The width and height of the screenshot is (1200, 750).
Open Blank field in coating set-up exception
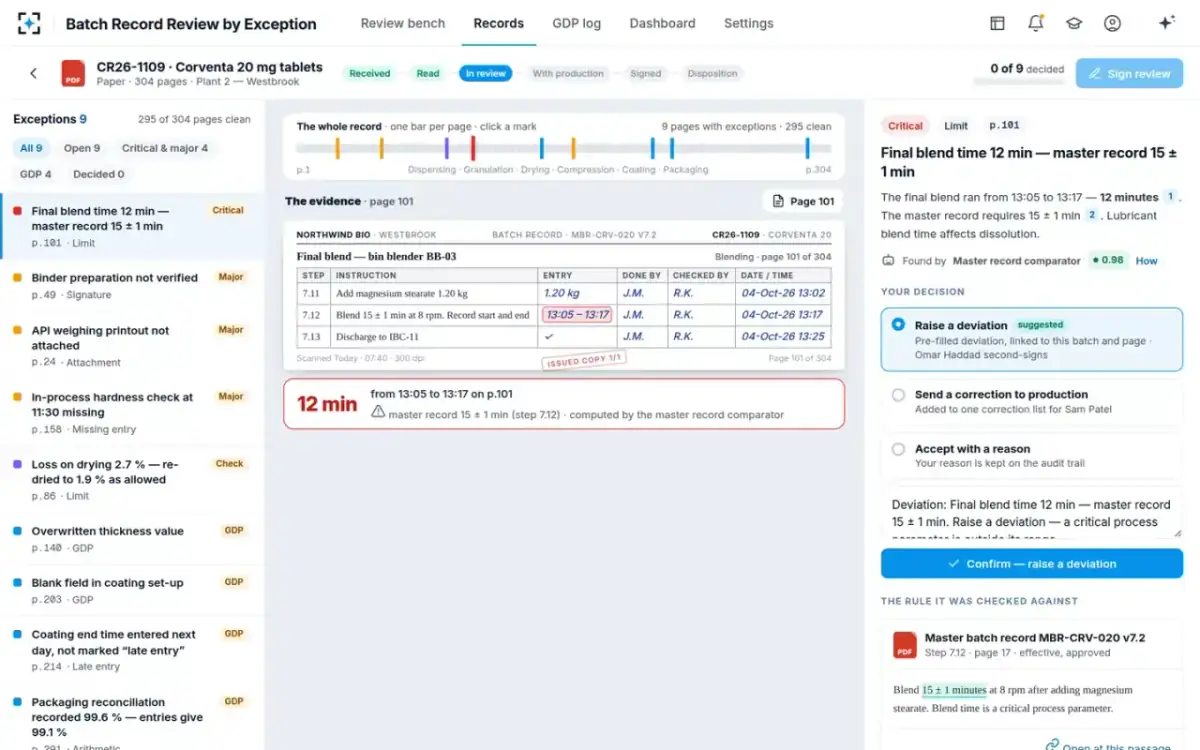pos(132,591)
